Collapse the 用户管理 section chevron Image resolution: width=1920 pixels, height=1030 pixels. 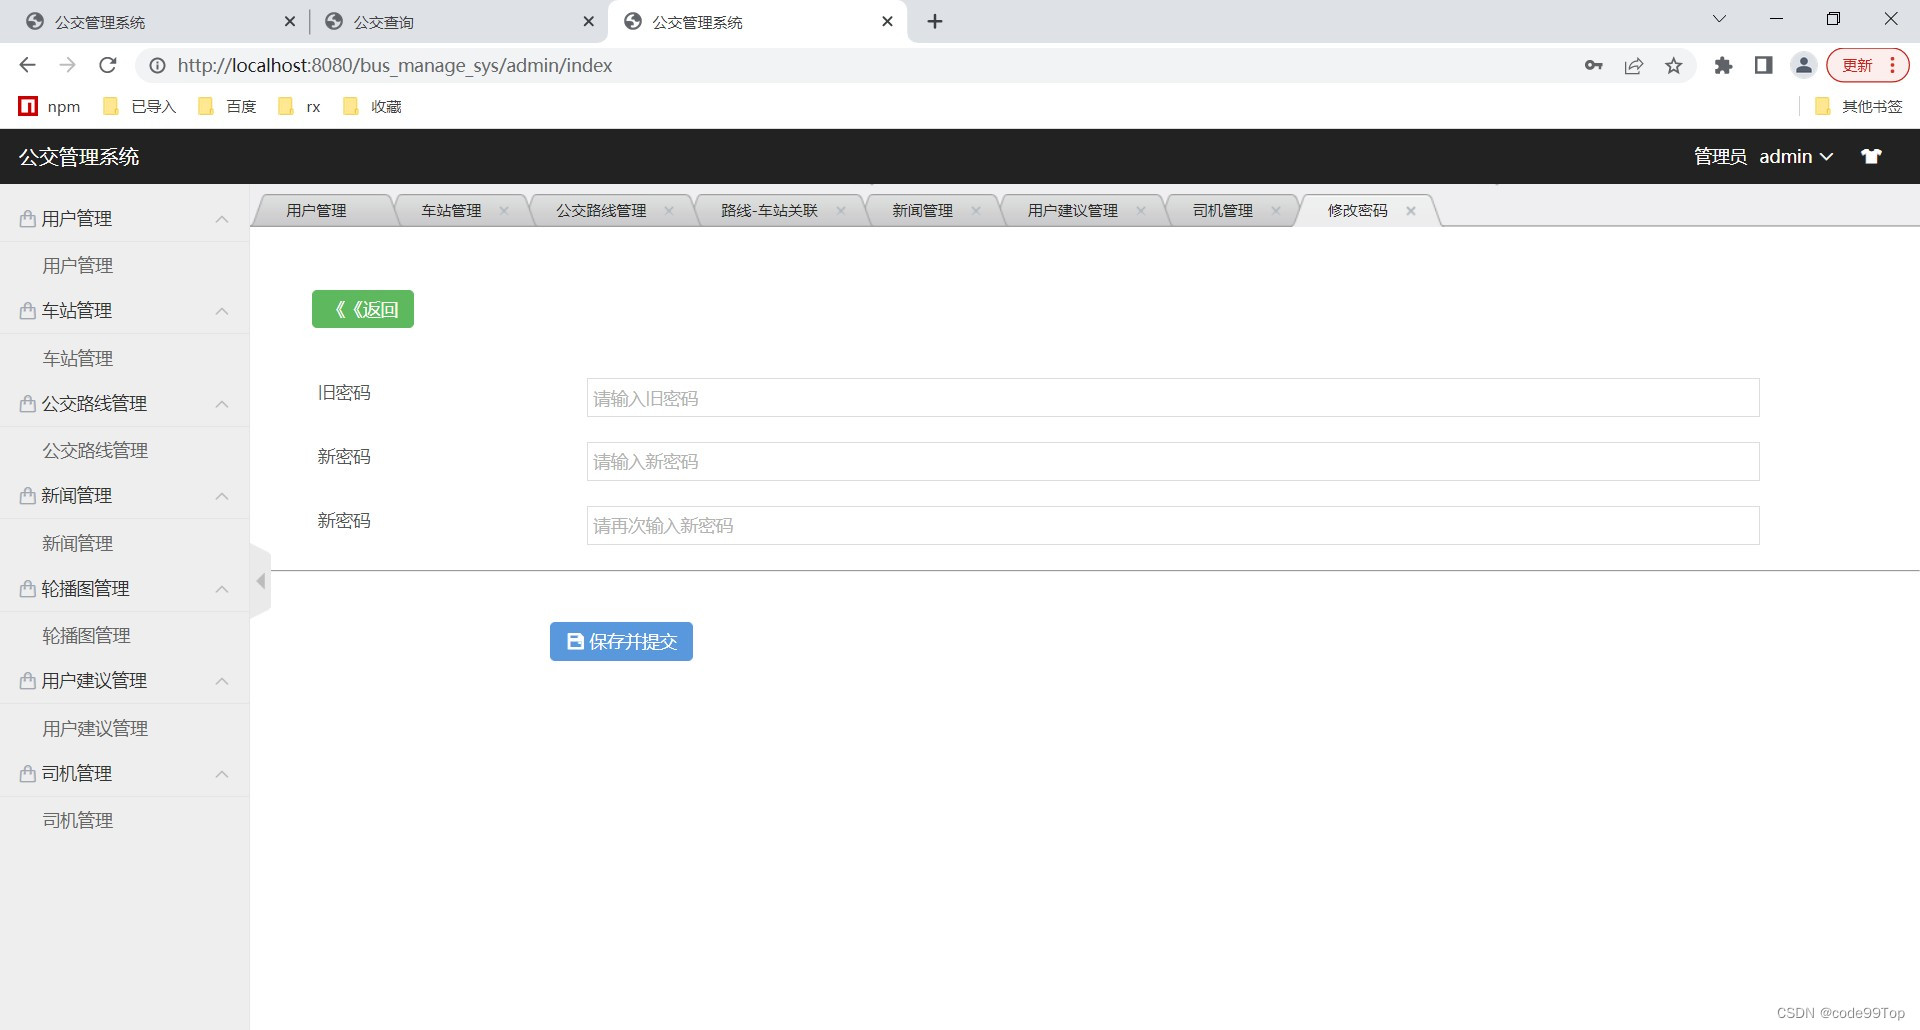tap(221, 219)
